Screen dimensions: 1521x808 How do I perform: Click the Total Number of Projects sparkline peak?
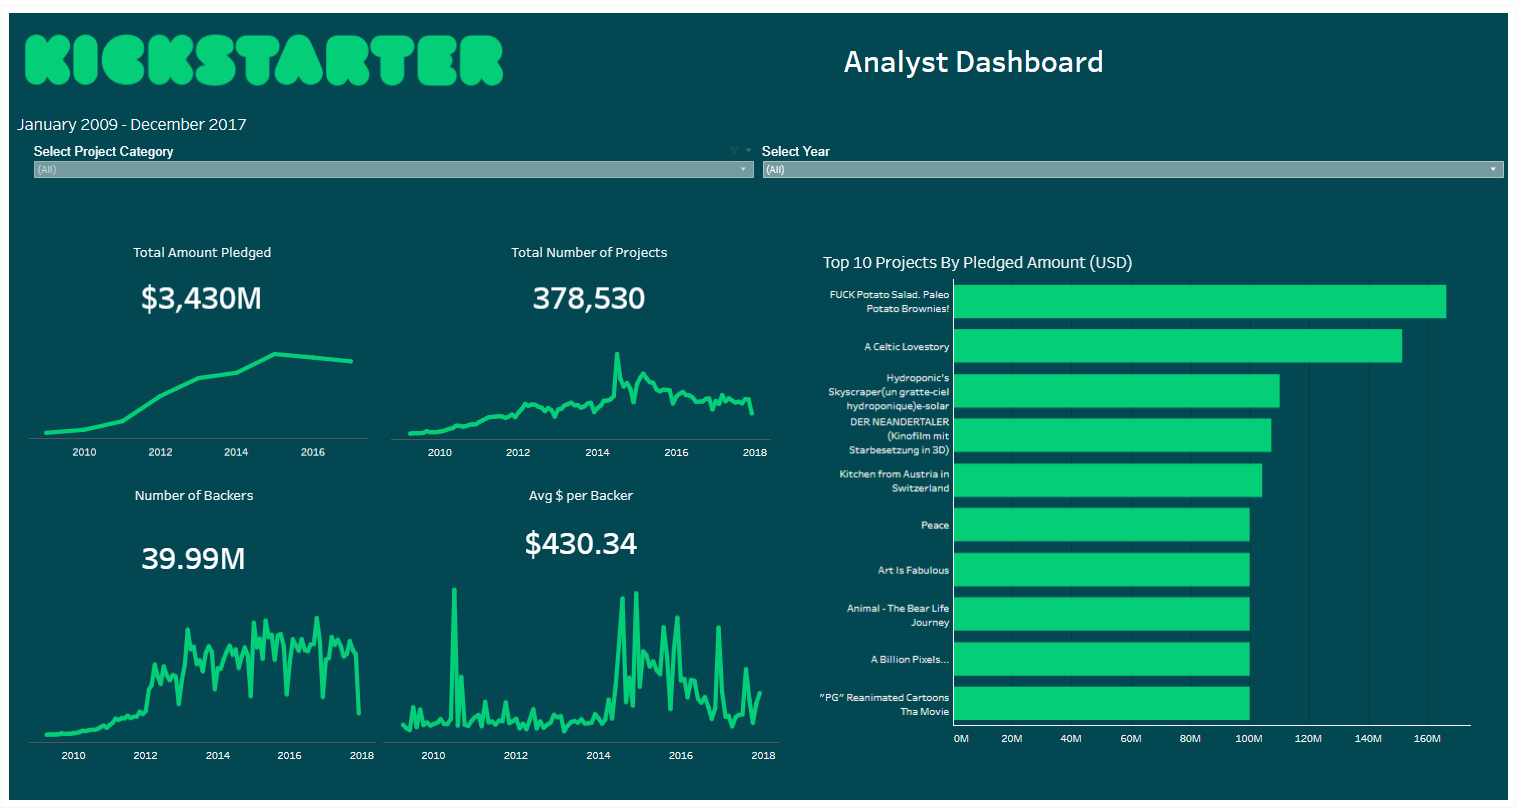point(618,353)
